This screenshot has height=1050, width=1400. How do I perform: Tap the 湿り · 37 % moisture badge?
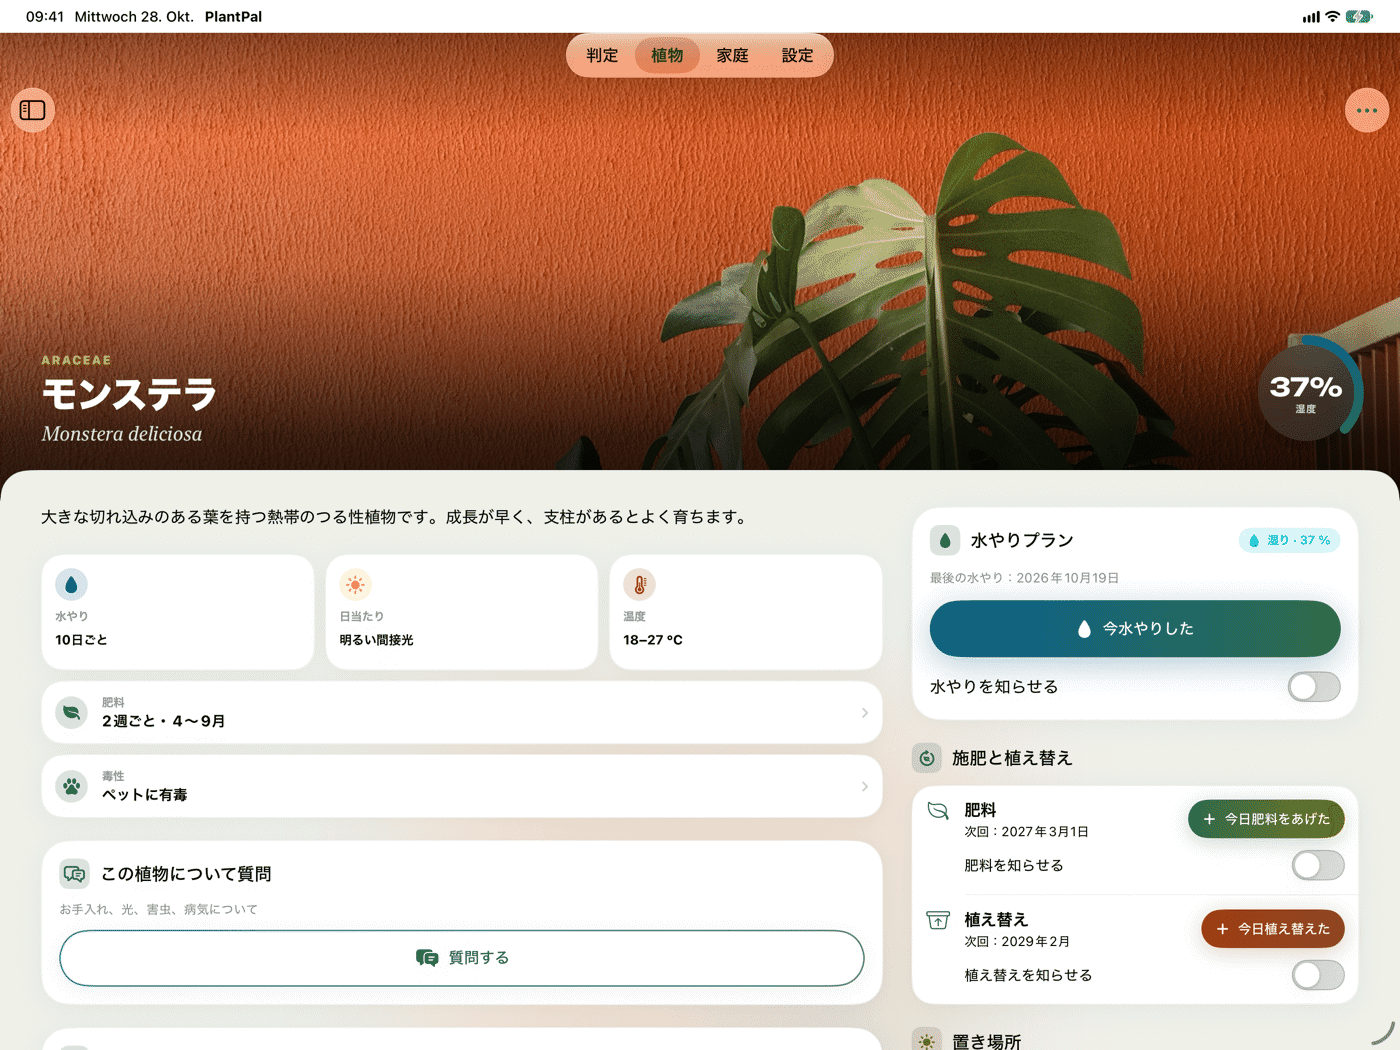[1289, 540]
